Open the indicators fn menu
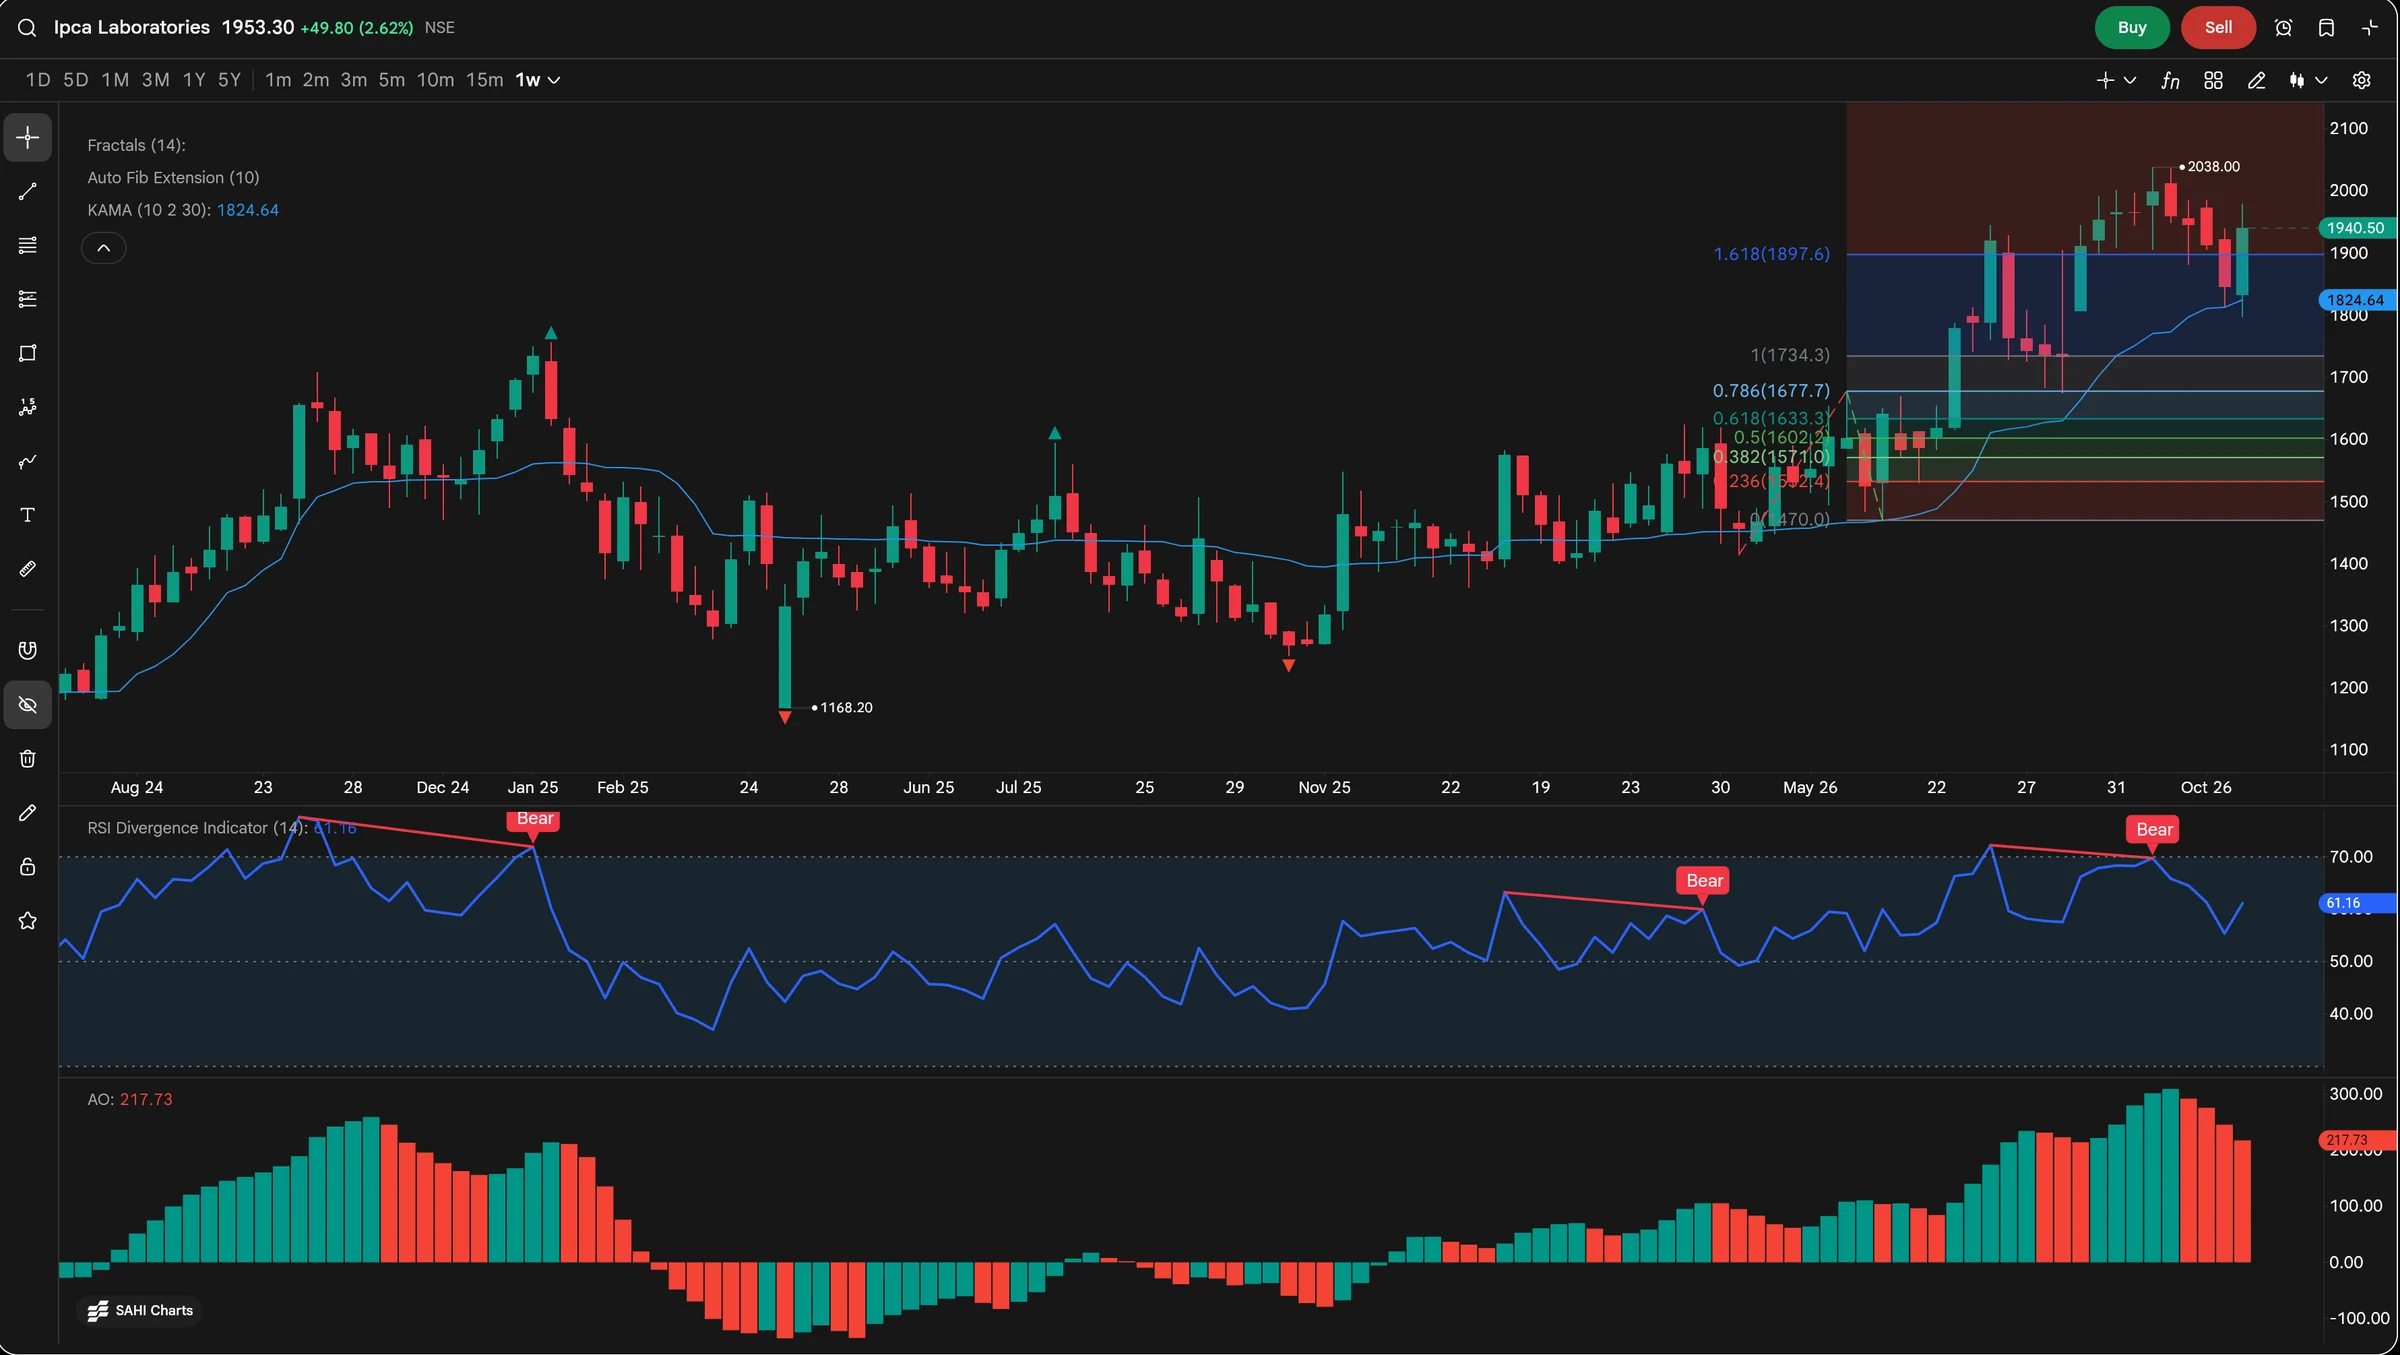 (2170, 81)
